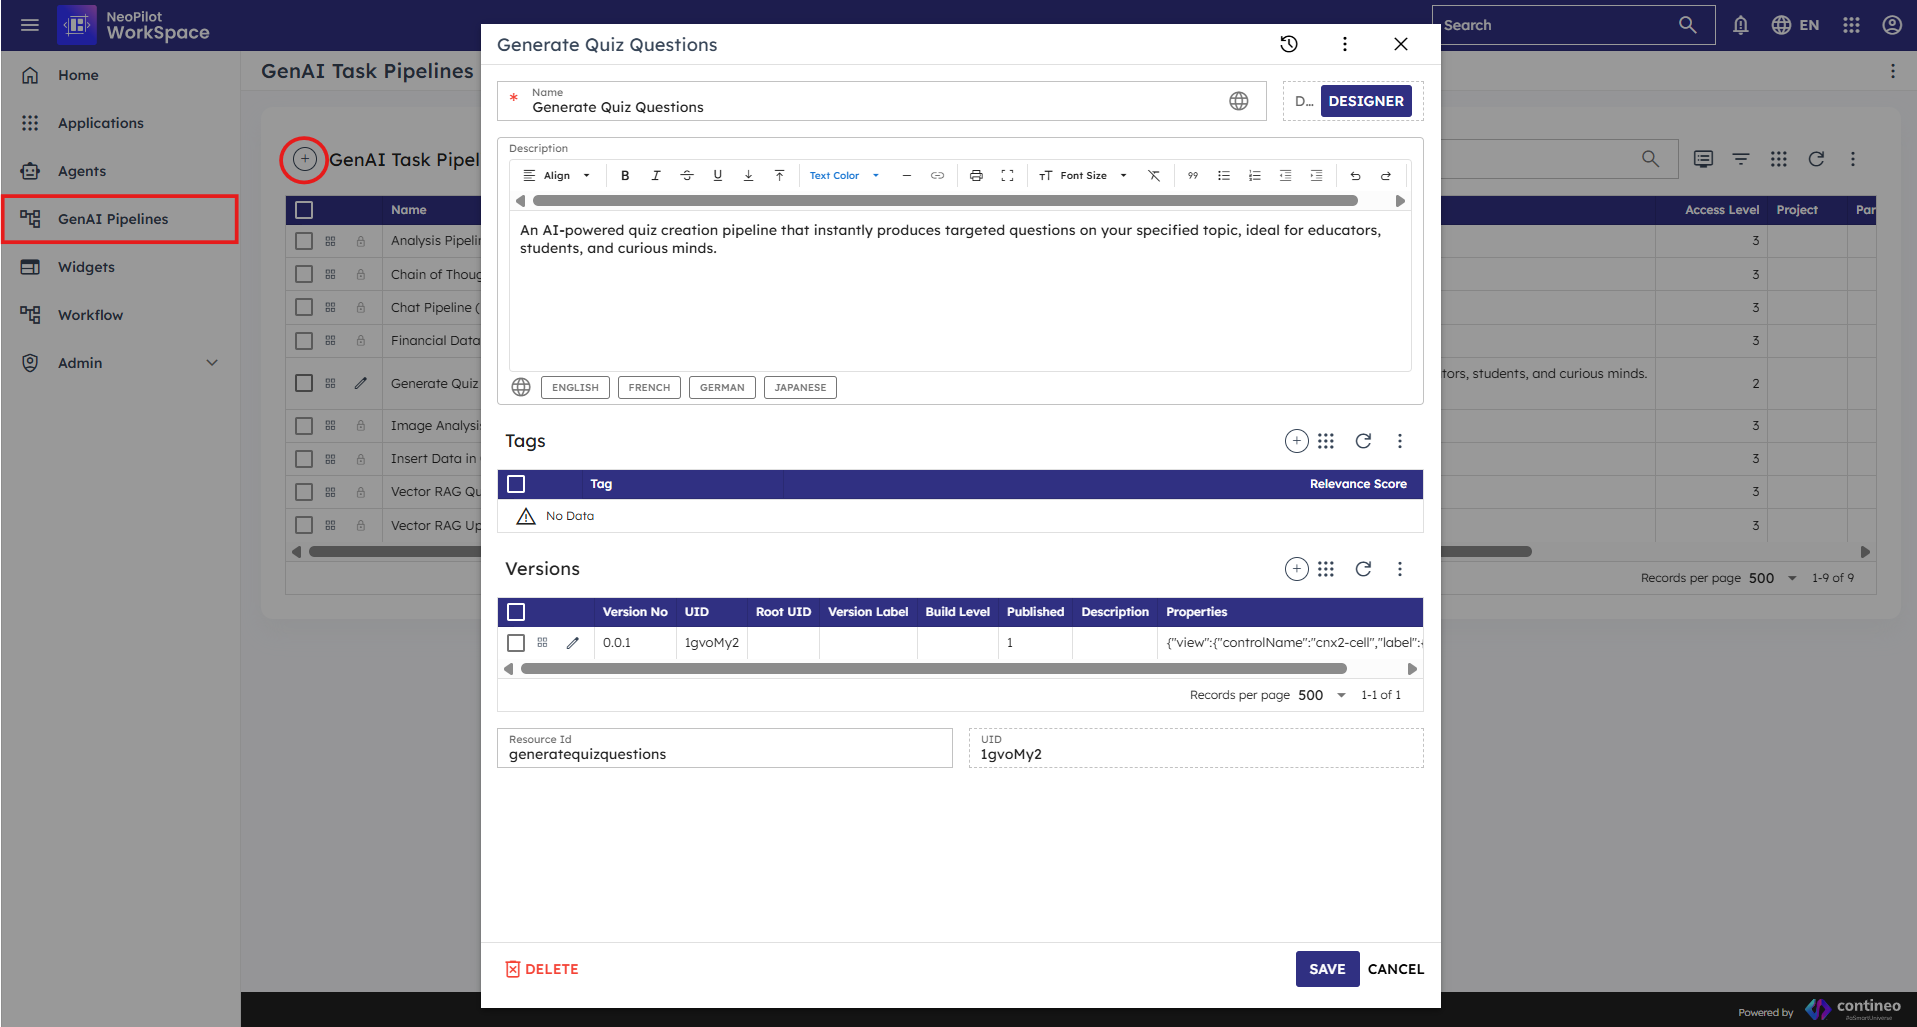
Task: Insert a bulleted list in description
Action: tap(1223, 176)
